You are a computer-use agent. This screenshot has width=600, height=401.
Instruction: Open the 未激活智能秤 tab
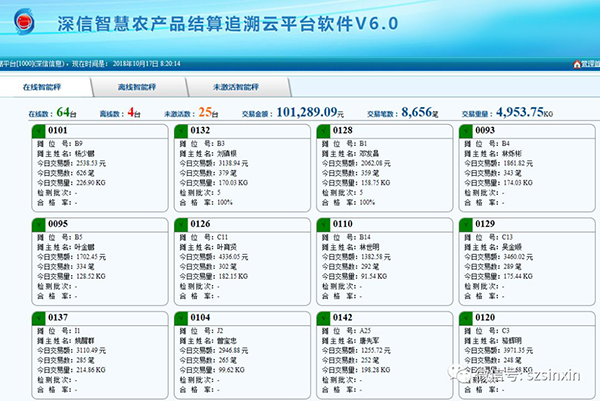pyautogui.click(x=233, y=87)
